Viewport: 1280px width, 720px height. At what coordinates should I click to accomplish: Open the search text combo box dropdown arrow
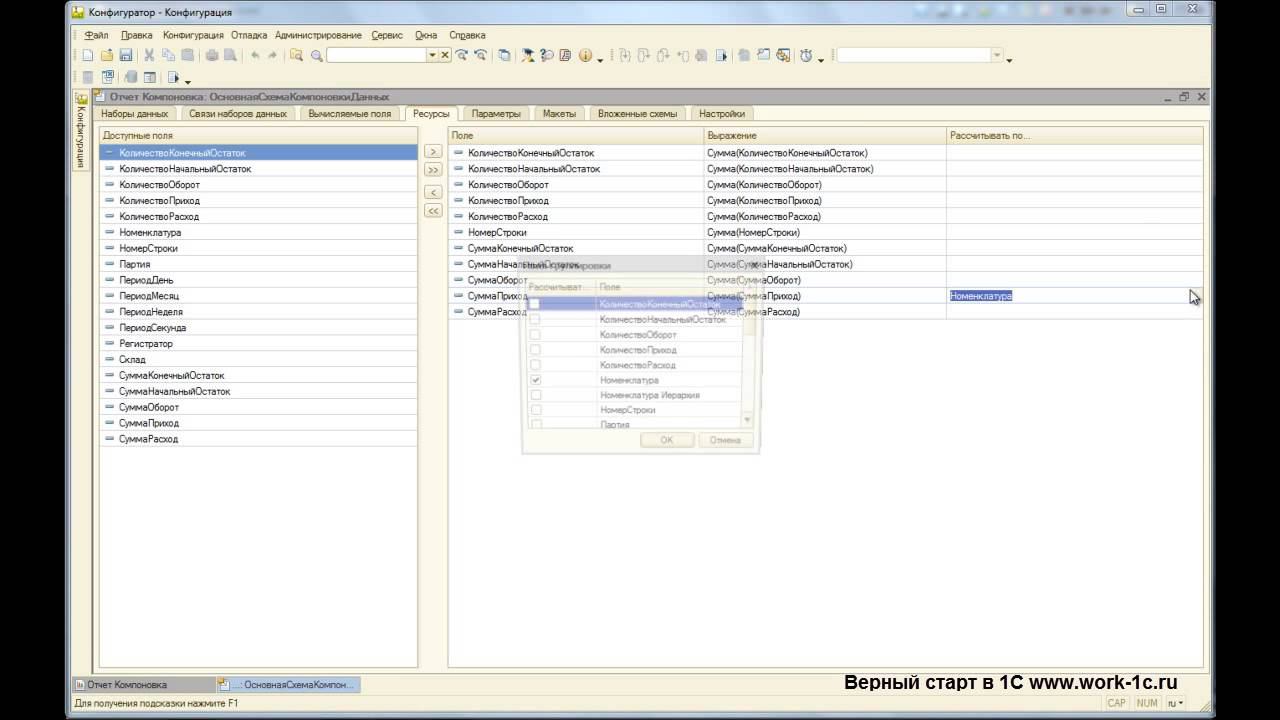tap(432, 56)
